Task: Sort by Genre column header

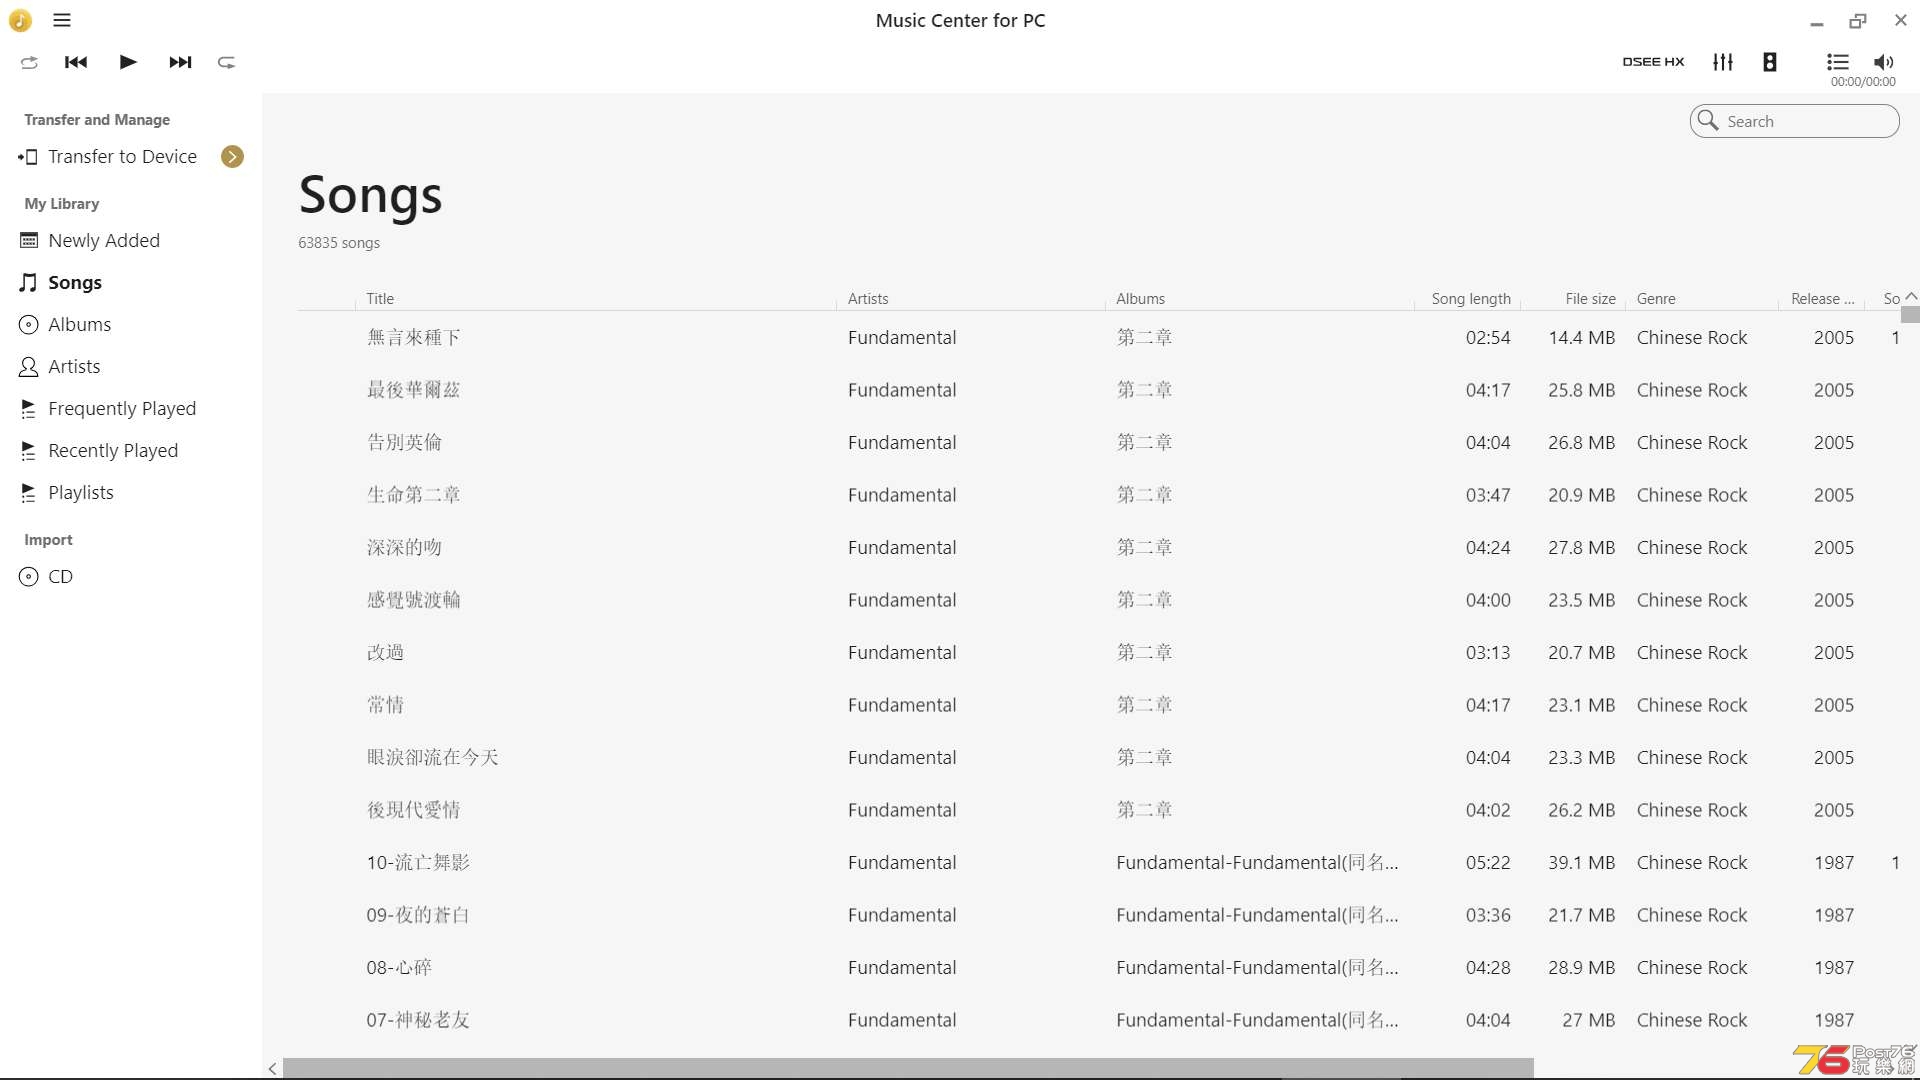Action: point(1656,299)
